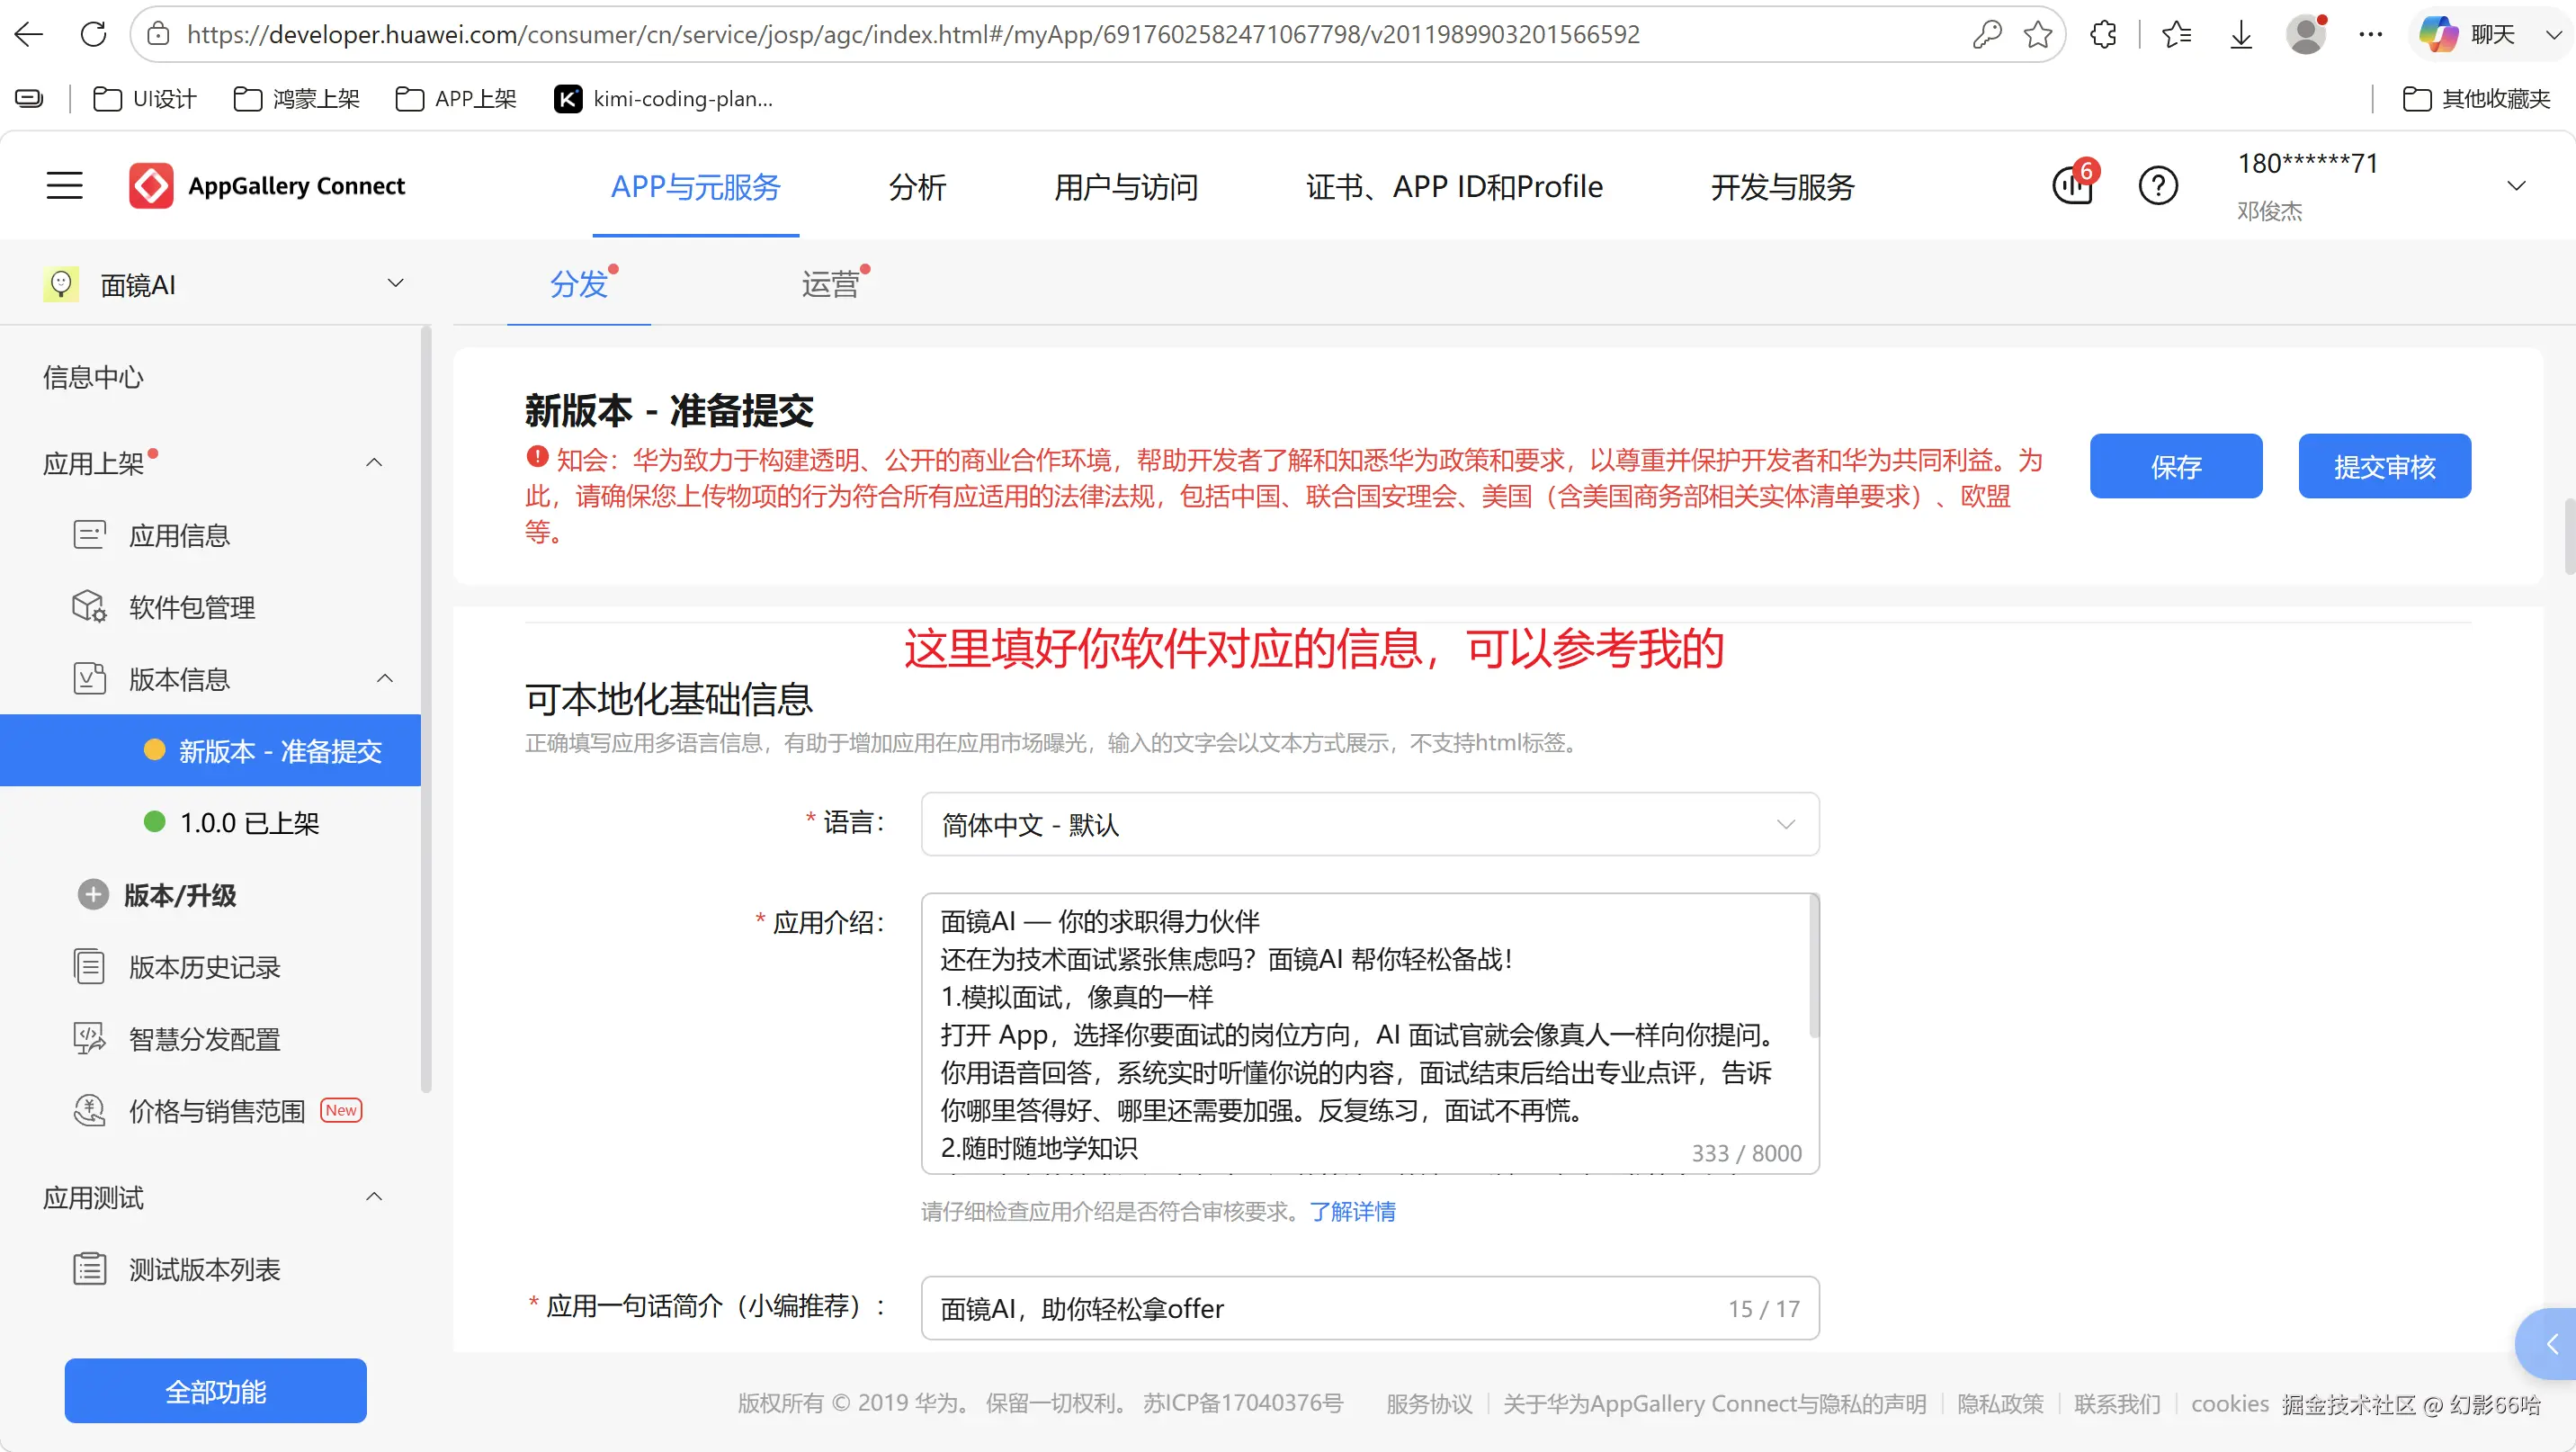Open the 服务协议 footer link
The height and width of the screenshot is (1452, 2576).
click(x=1429, y=1404)
